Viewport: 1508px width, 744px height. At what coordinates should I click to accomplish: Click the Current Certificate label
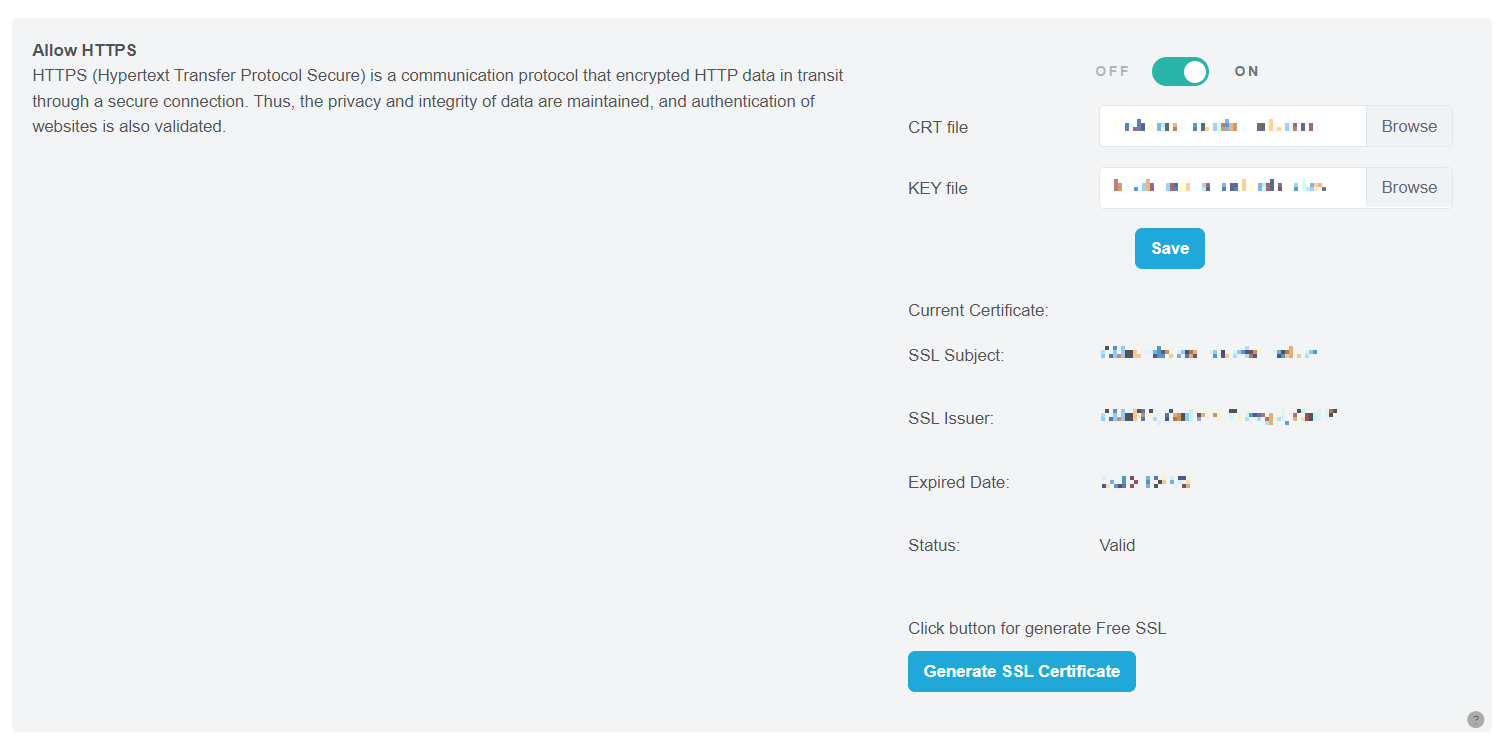tap(978, 311)
